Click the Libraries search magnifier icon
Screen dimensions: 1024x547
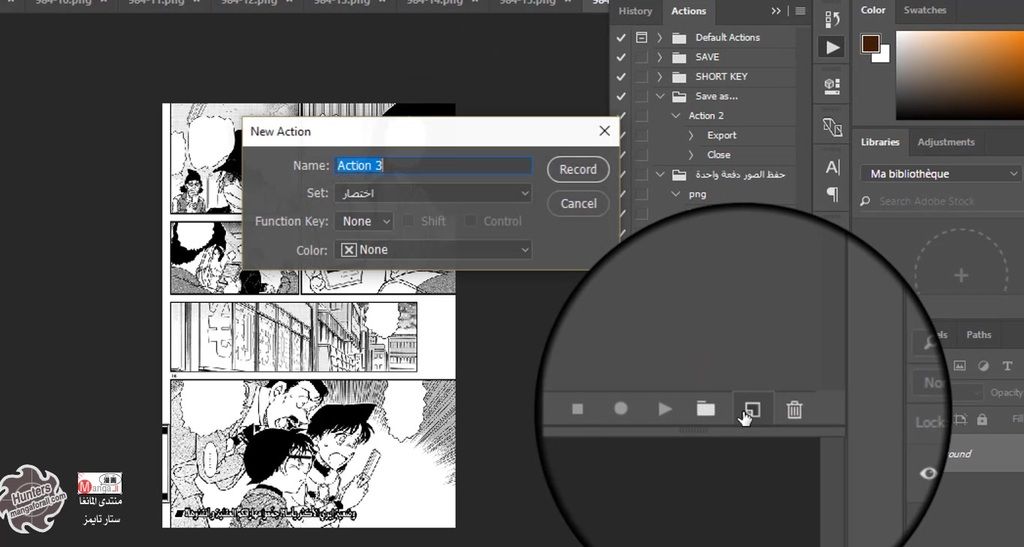coord(865,201)
